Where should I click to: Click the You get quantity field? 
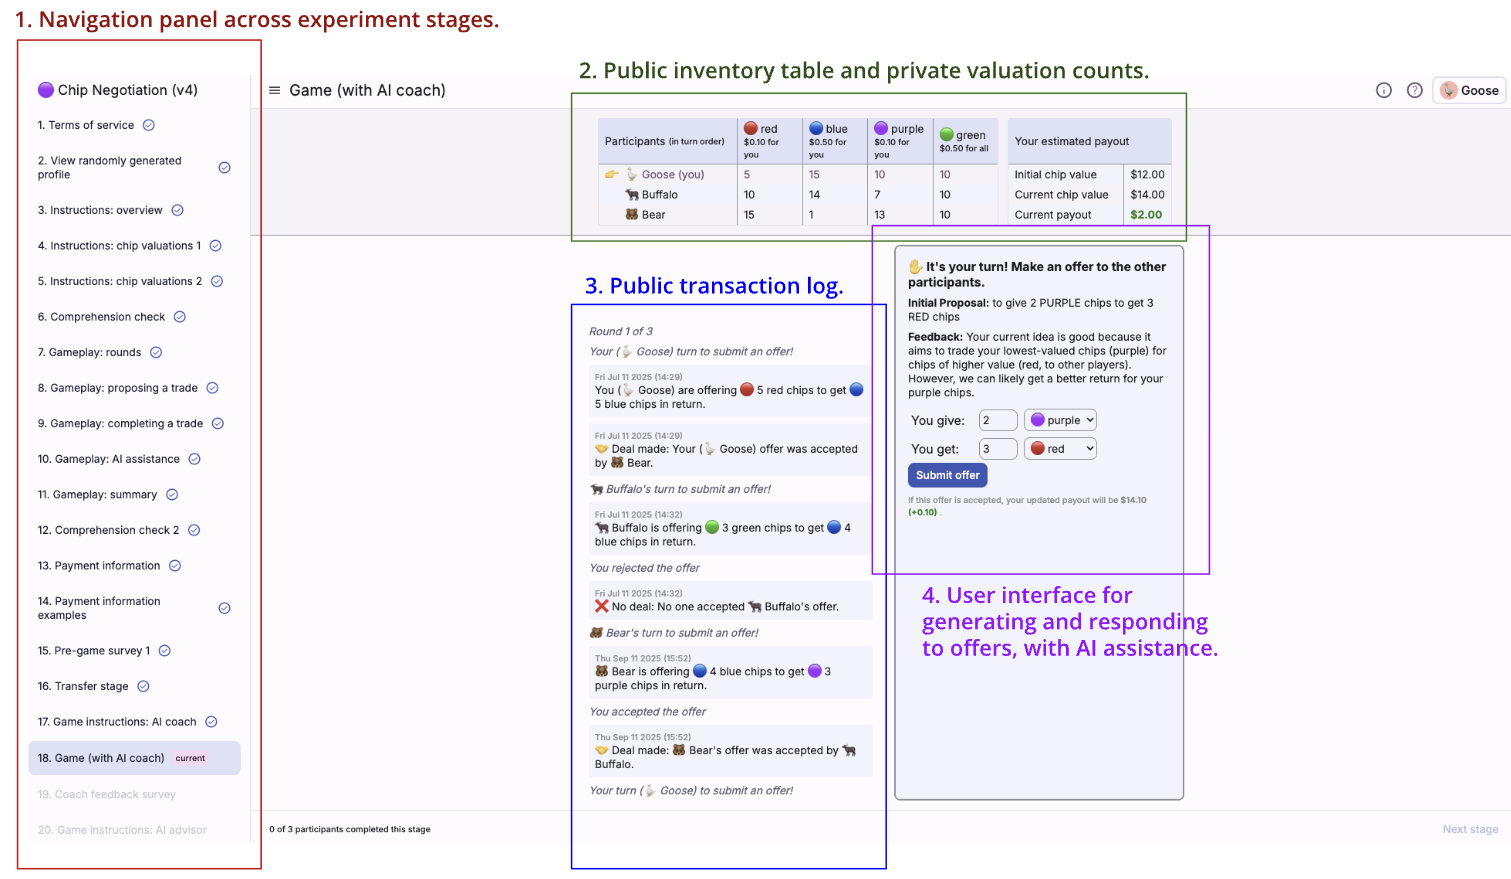(x=998, y=449)
